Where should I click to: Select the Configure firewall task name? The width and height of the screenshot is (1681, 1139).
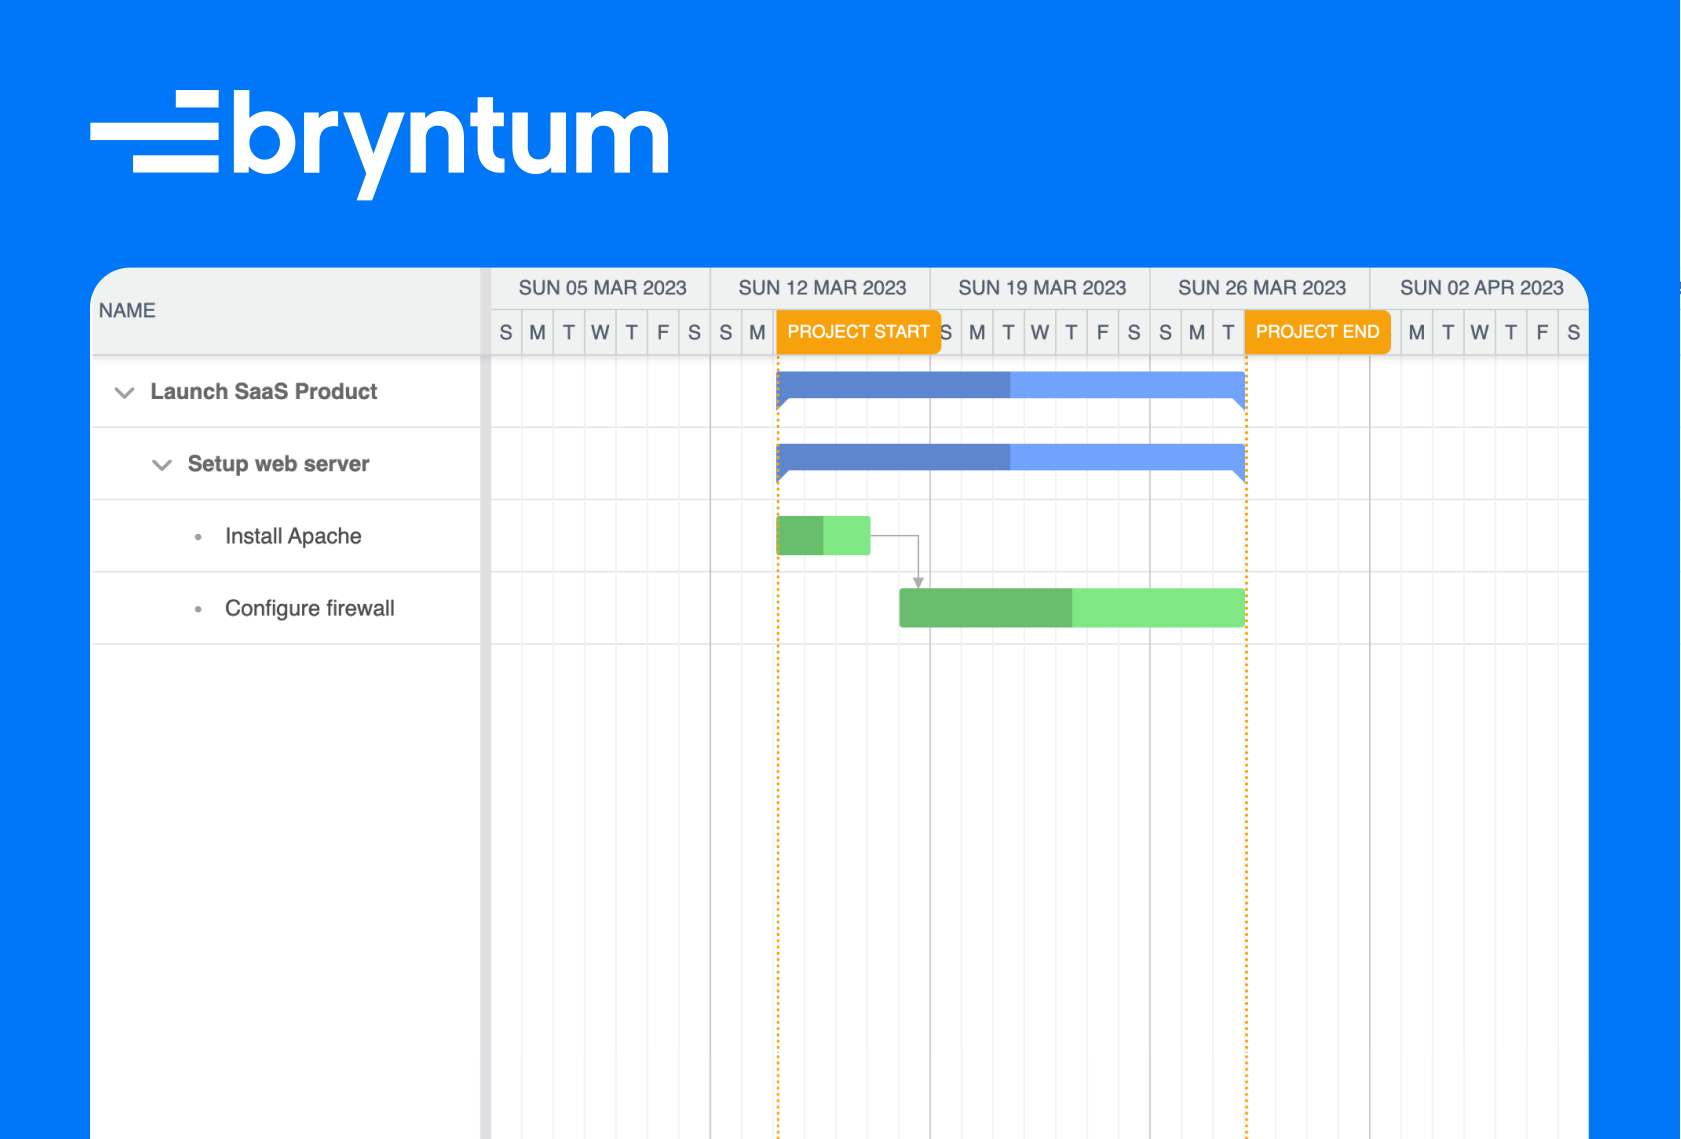310,608
